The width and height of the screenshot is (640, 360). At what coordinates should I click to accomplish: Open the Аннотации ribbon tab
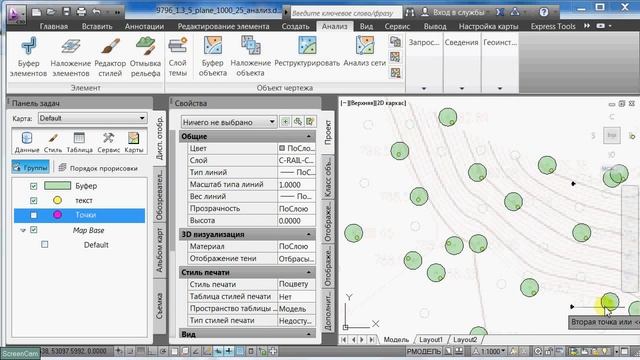pyautogui.click(x=144, y=26)
